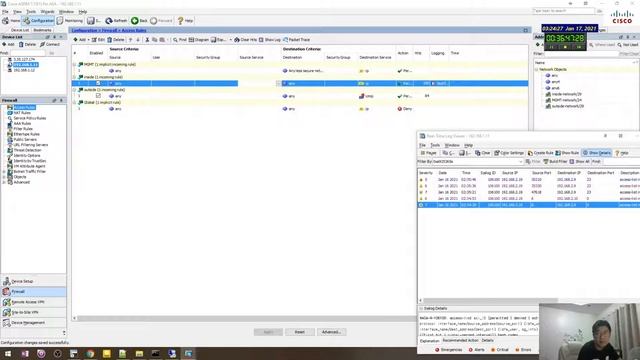The width and height of the screenshot is (640, 360).
Task: Open Chrome from the Windows taskbar
Action: 90,353
